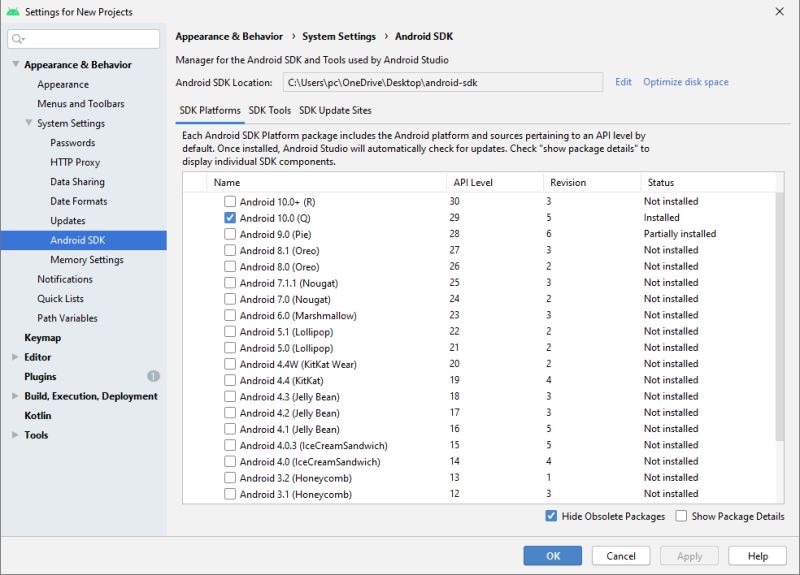Viewport: 800px width, 575px height.
Task: Check the Android 9.0 (Pie) checkbox
Action: (230, 234)
